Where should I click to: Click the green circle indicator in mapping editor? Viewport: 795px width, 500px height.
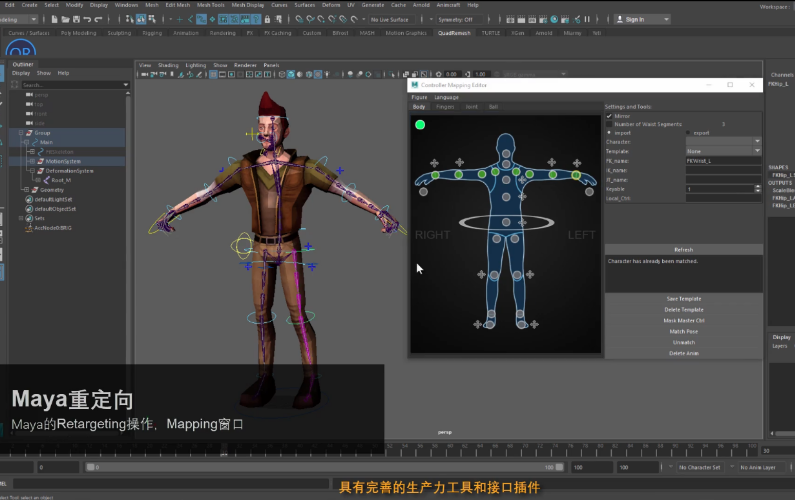(420, 125)
